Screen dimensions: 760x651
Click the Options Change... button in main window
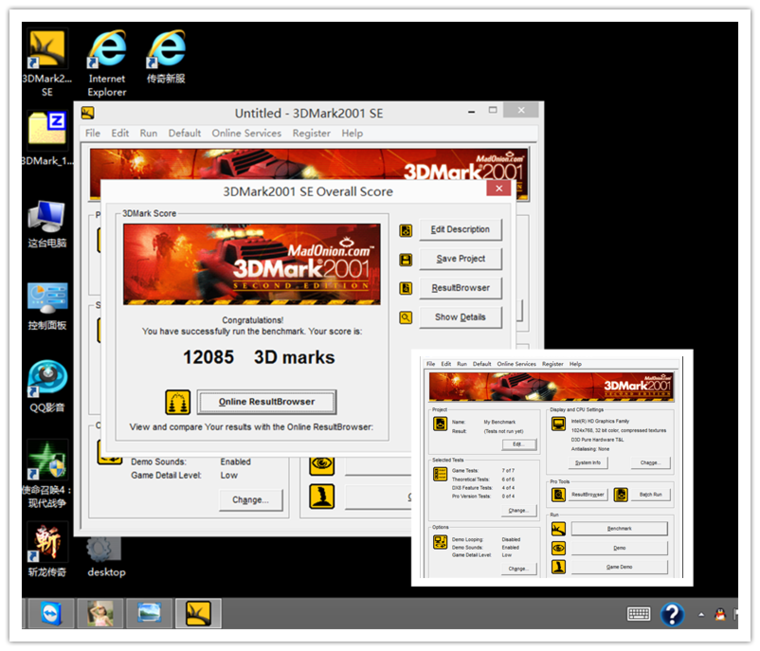pyautogui.click(x=251, y=500)
